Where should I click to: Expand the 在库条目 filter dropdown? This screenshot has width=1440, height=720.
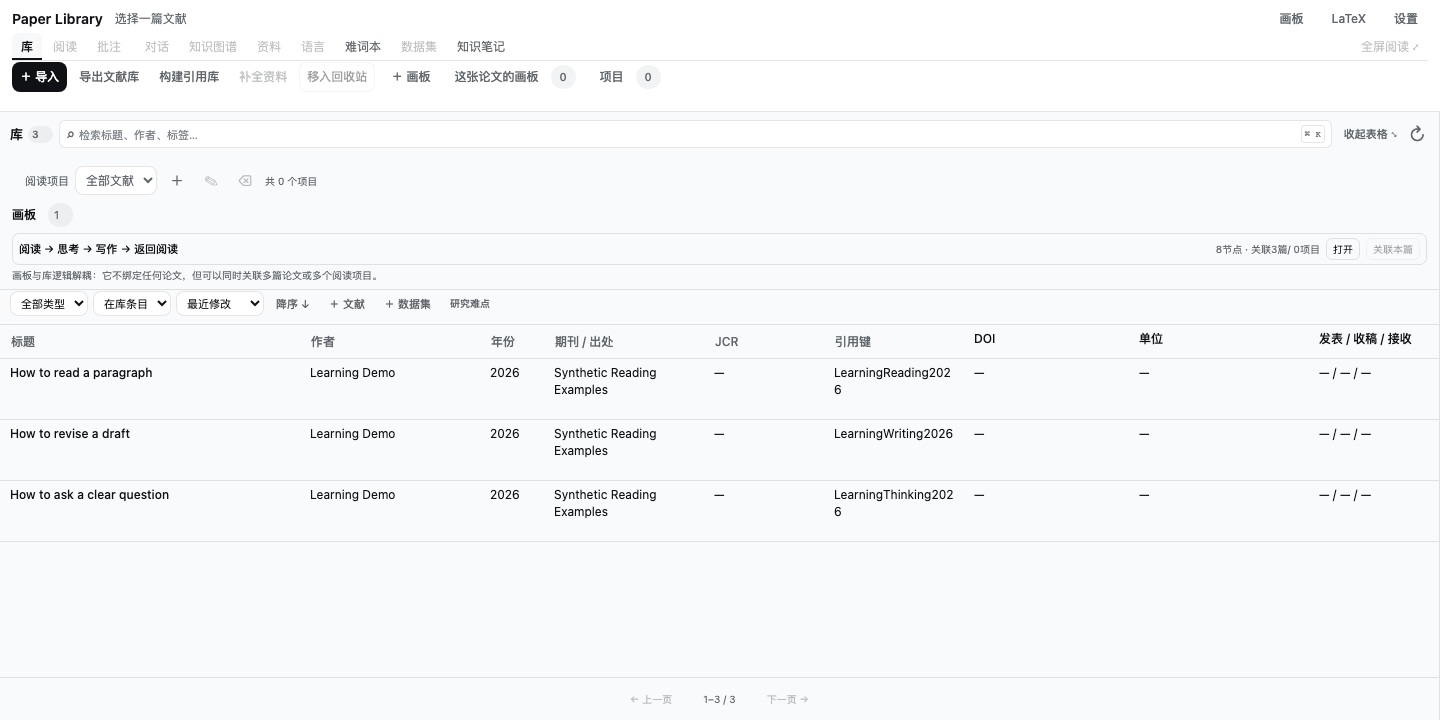point(132,304)
